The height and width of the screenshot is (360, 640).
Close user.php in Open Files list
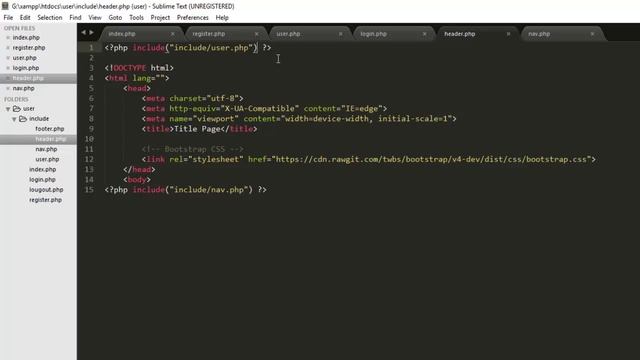pyautogui.click(x=8, y=58)
